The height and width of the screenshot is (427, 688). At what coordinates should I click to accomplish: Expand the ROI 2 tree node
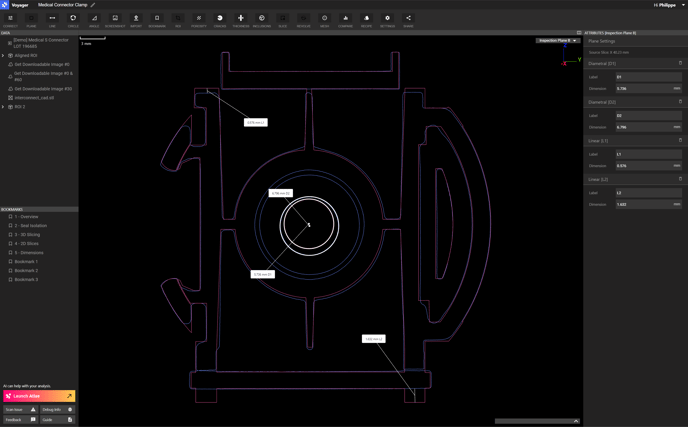click(x=3, y=107)
